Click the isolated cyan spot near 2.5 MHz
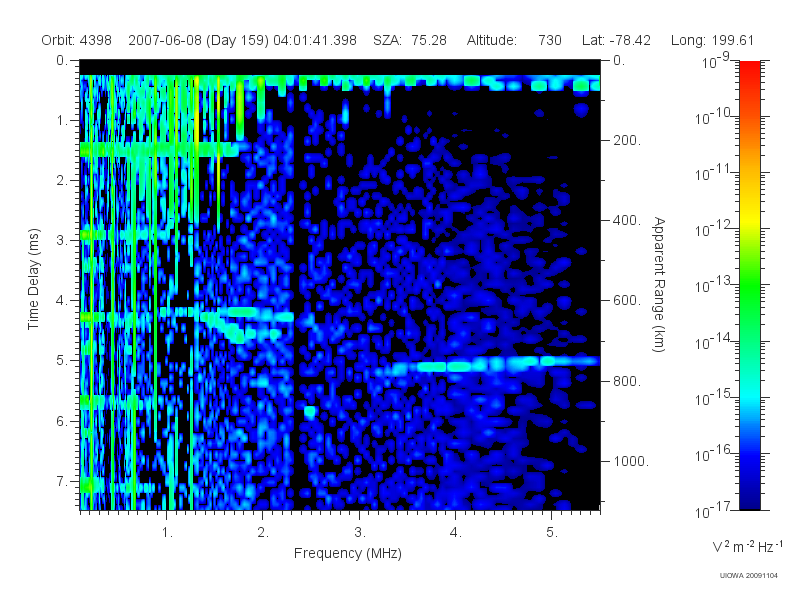Screen dimensions: 800x600 [310, 411]
